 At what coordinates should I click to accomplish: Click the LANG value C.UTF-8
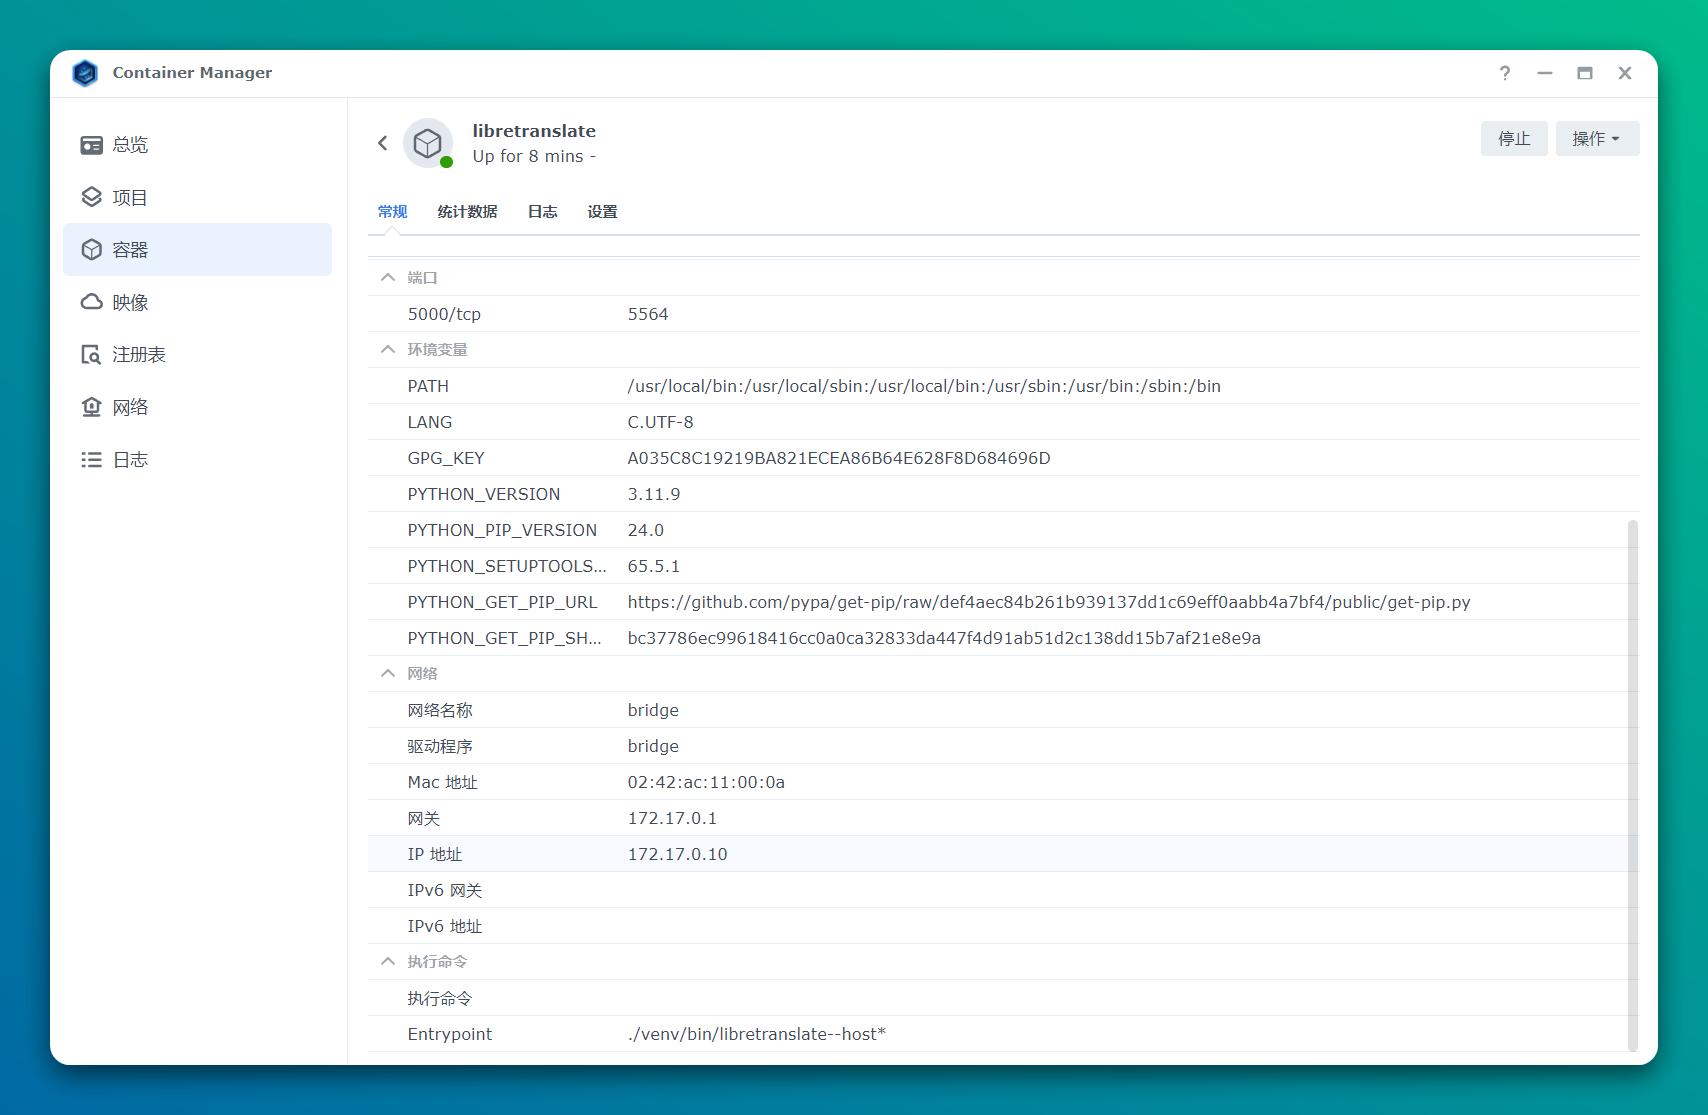(x=660, y=422)
